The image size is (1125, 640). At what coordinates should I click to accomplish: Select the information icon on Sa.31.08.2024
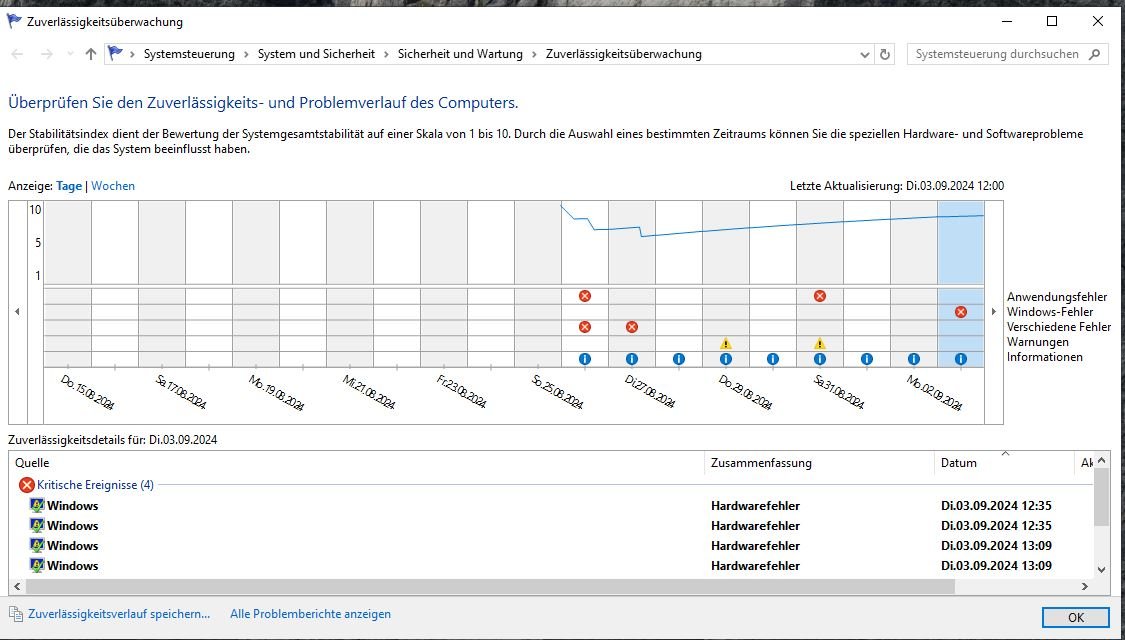click(x=819, y=359)
